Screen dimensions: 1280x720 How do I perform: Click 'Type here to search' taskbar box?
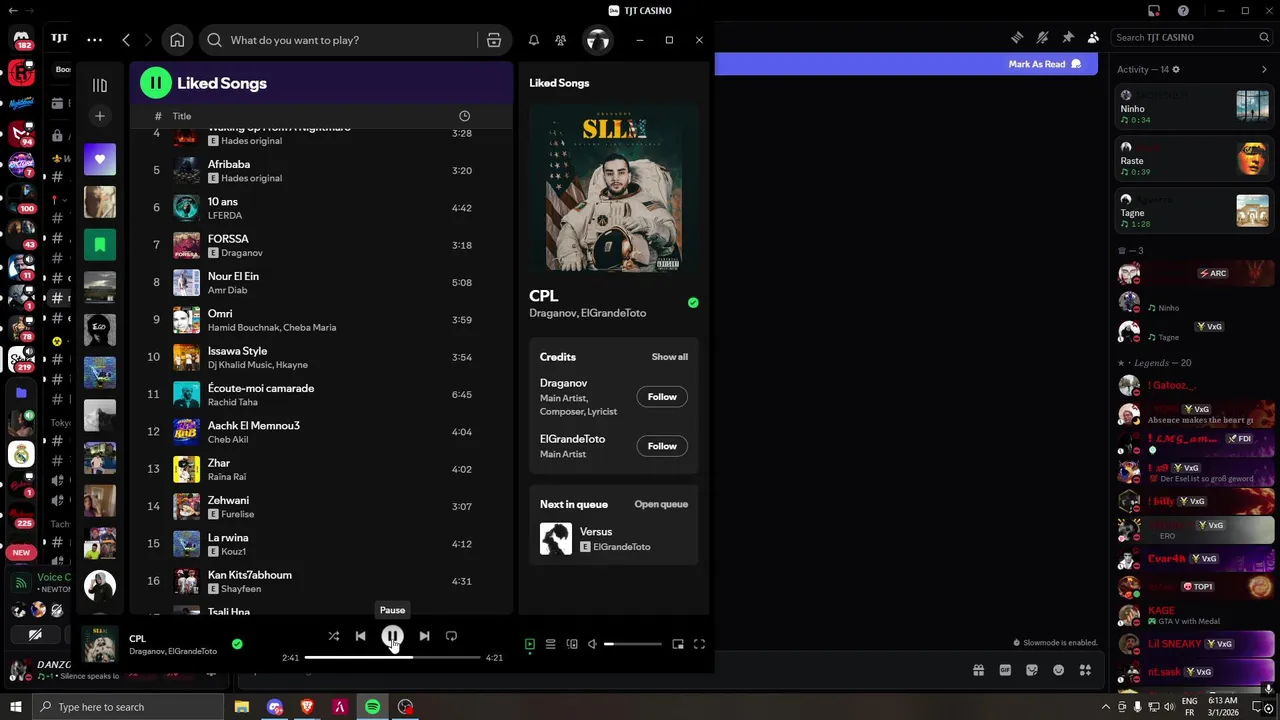coord(128,707)
